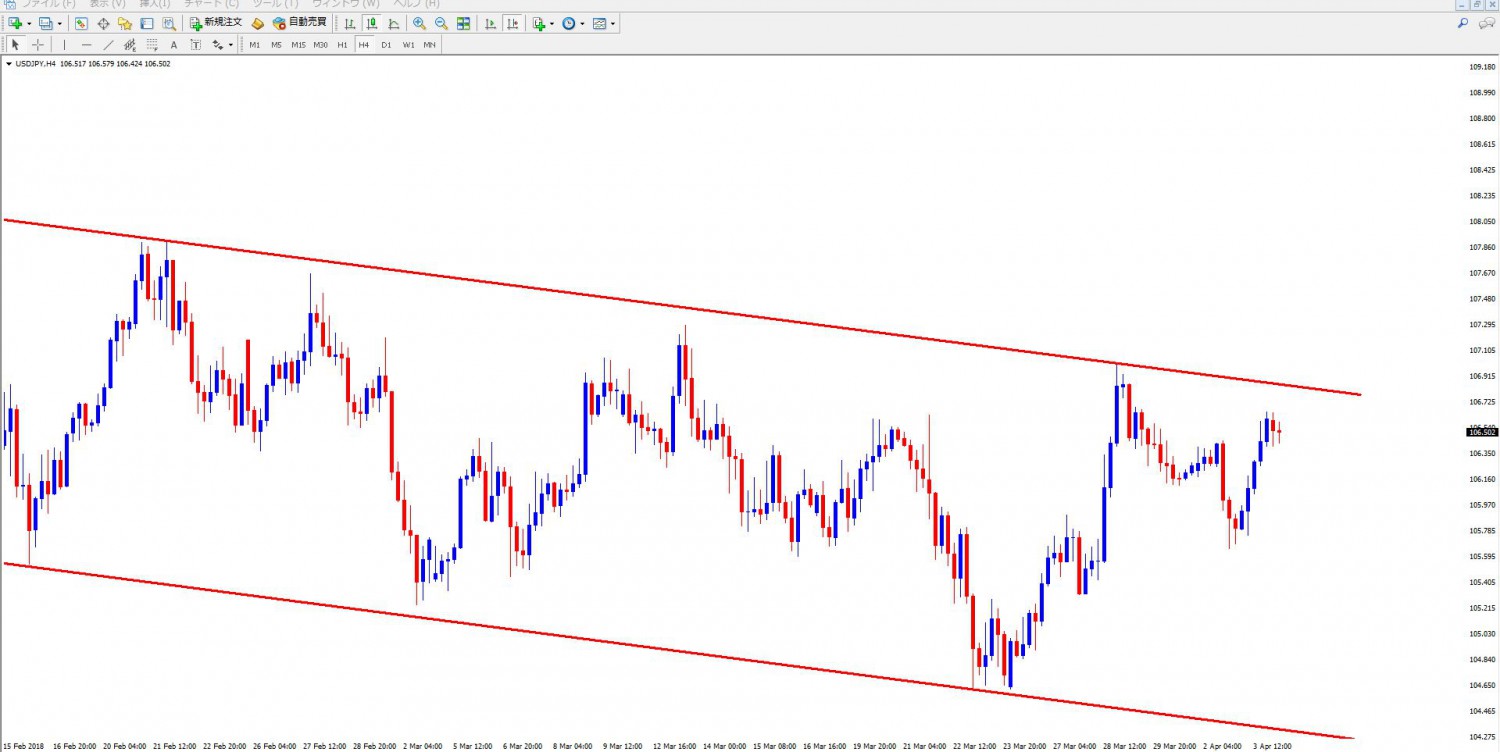The width and height of the screenshot is (1500, 752).
Task: Select the Fibonacci retracement tool
Action: pyautogui.click(x=152, y=45)
